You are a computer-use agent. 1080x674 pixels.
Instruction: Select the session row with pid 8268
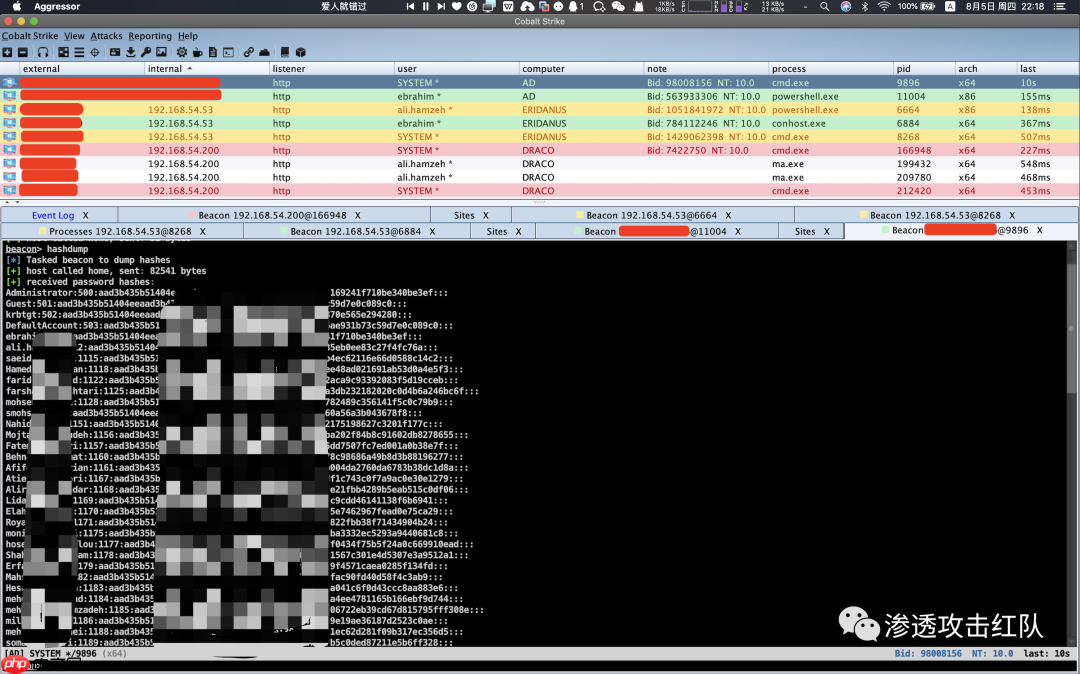[x=540, y=136]
